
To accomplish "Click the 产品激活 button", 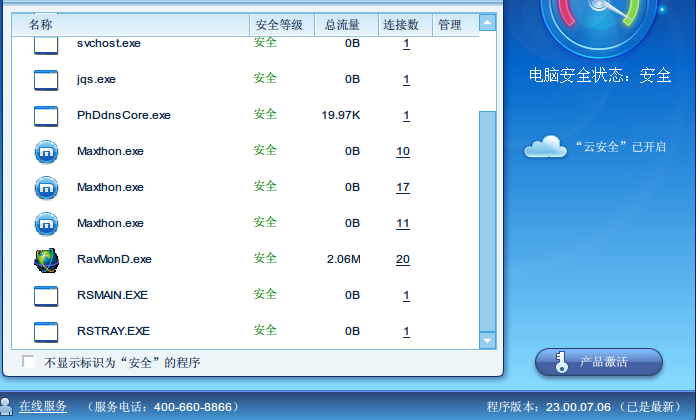I will (x=599, y=362).
